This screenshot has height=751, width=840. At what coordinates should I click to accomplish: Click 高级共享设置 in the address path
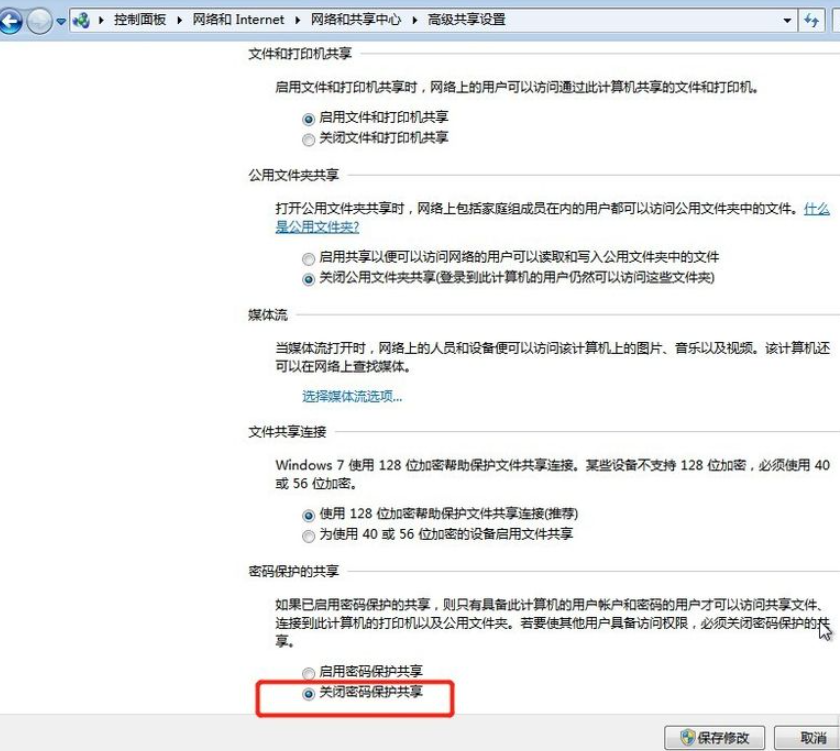click(467, 20)
